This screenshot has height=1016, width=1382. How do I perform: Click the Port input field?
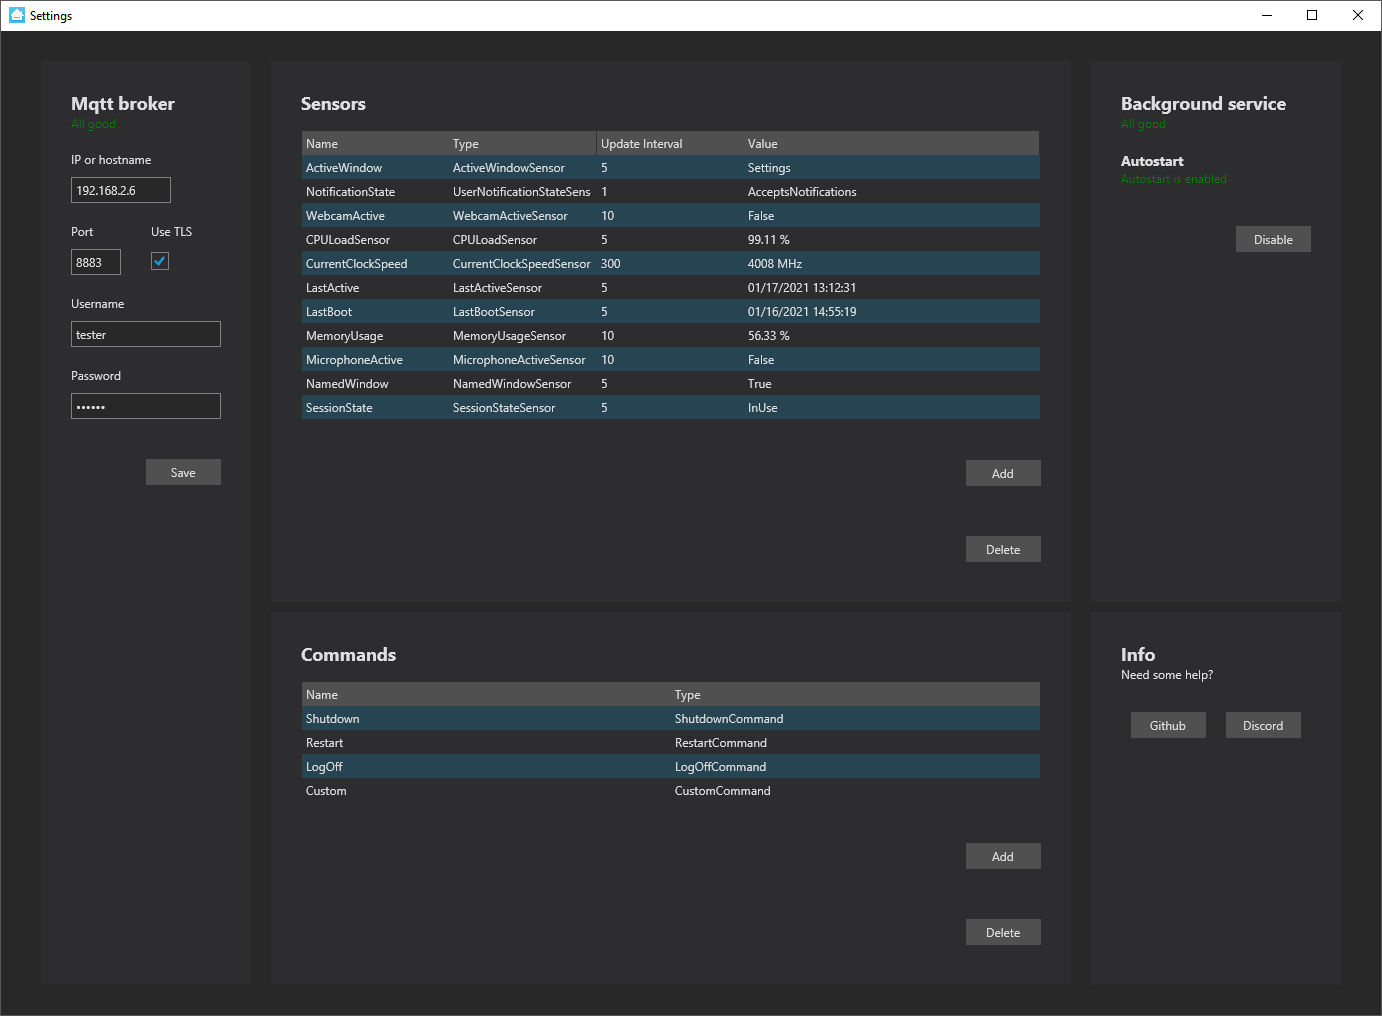[95, 261]
